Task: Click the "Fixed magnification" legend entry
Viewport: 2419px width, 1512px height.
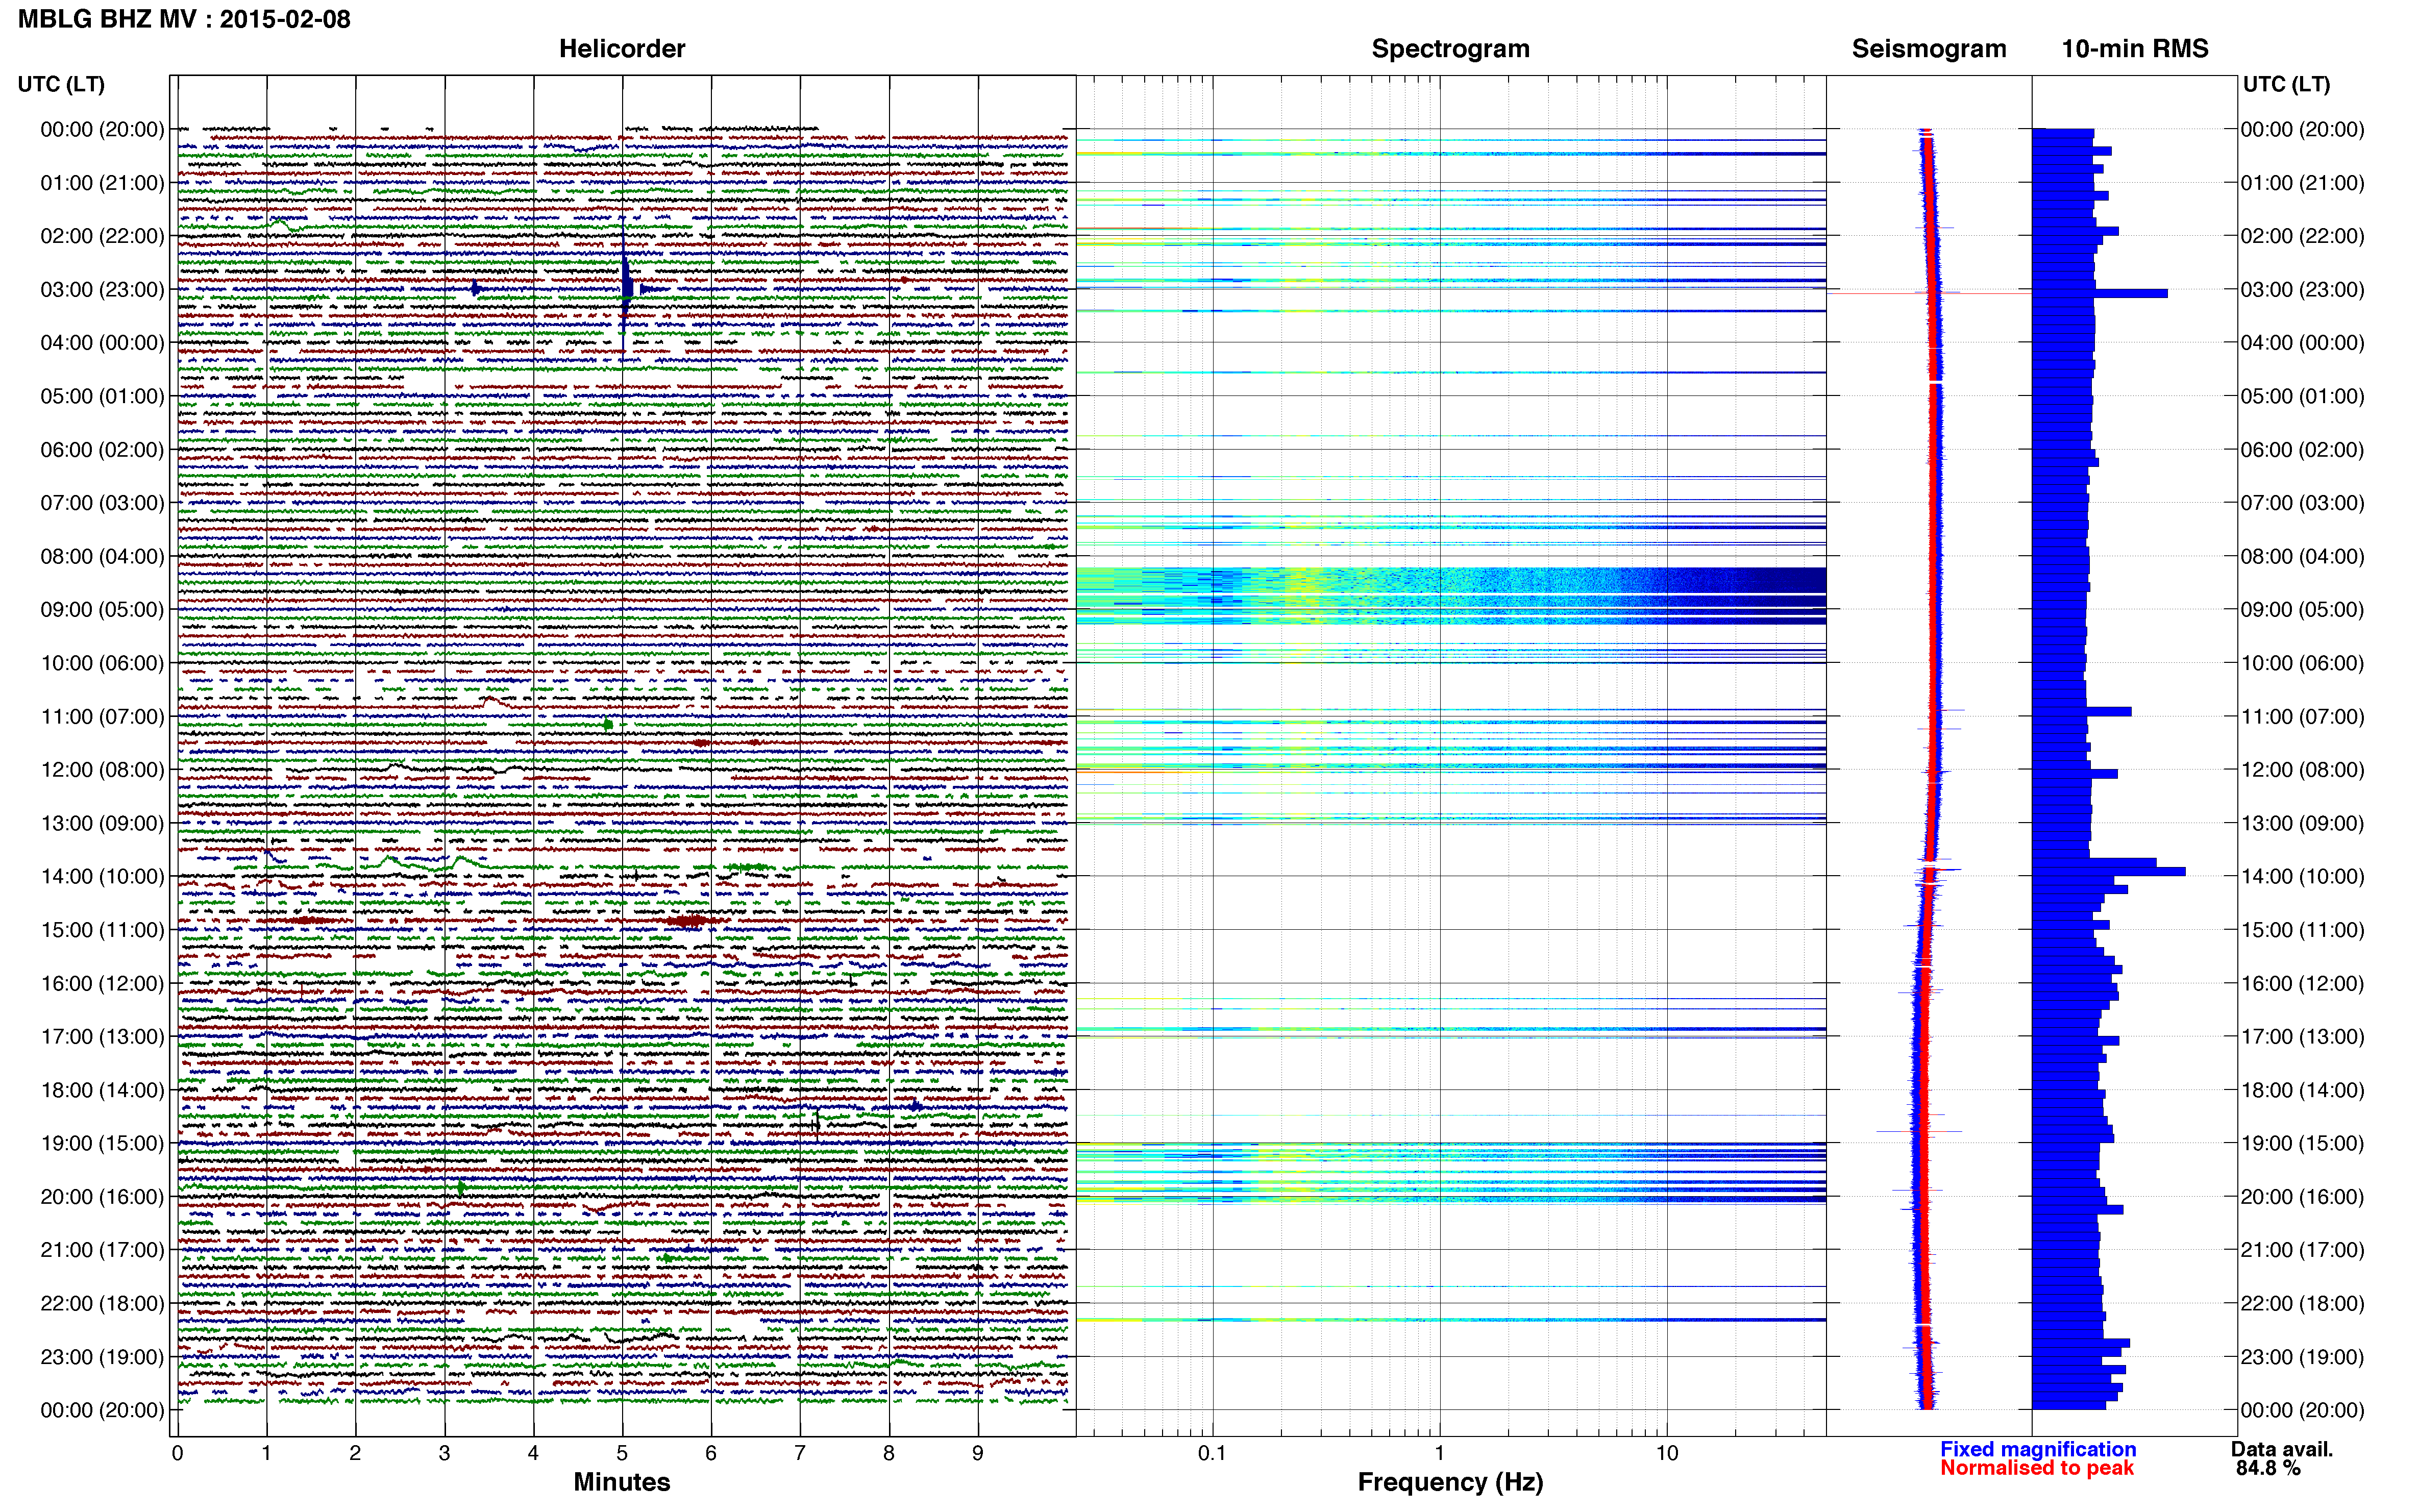Action: point(2038,1449)
